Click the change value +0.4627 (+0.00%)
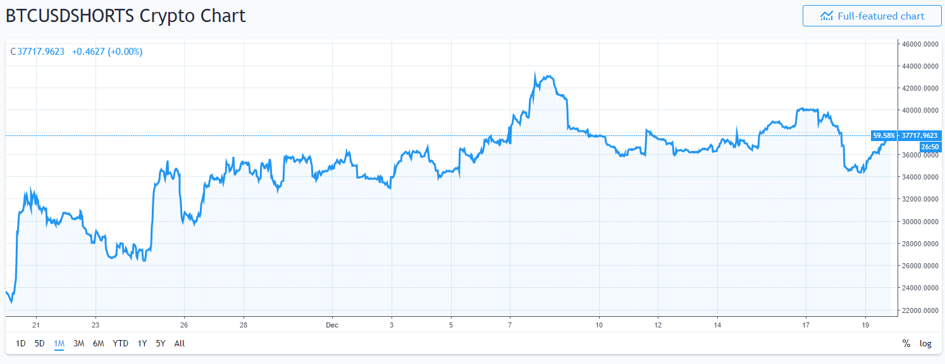This screenshot has height=364, width=945. (x=107, y=52)
